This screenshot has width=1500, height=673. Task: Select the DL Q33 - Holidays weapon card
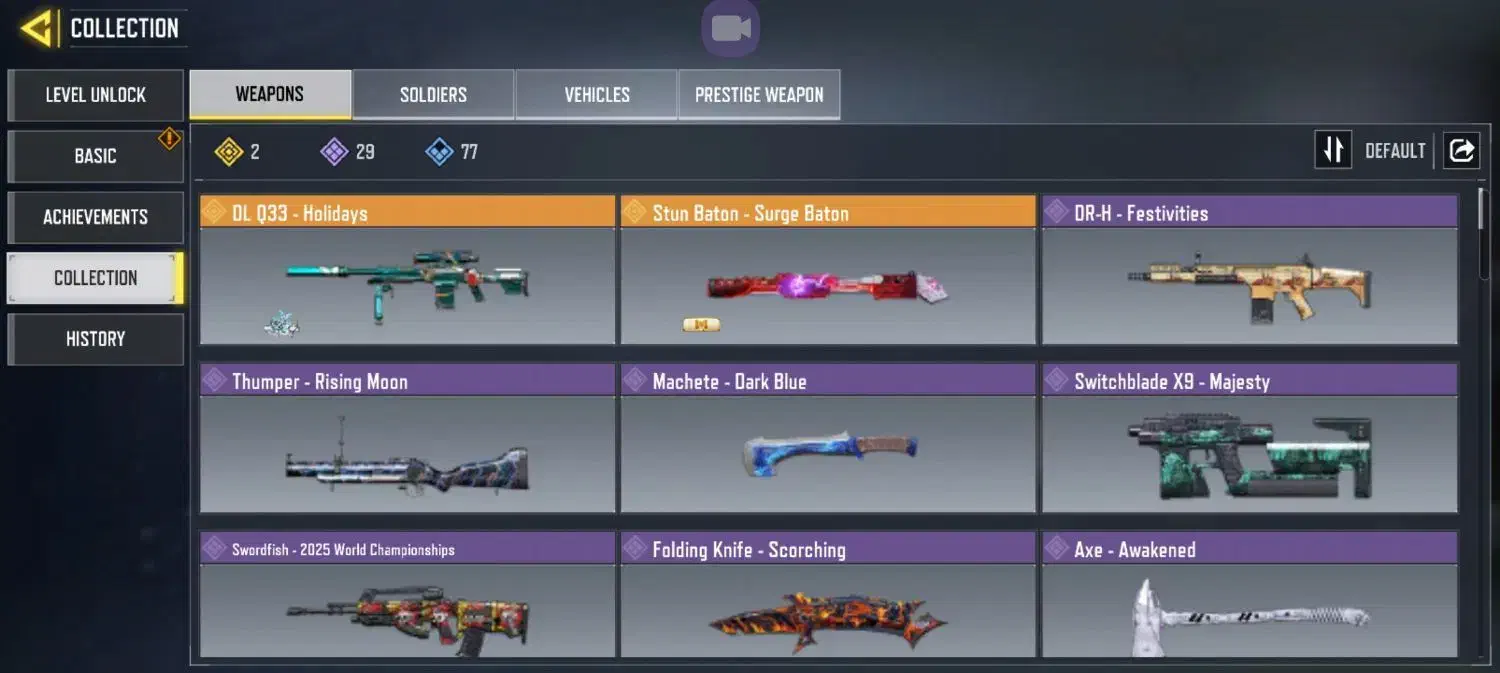[407, 270]
